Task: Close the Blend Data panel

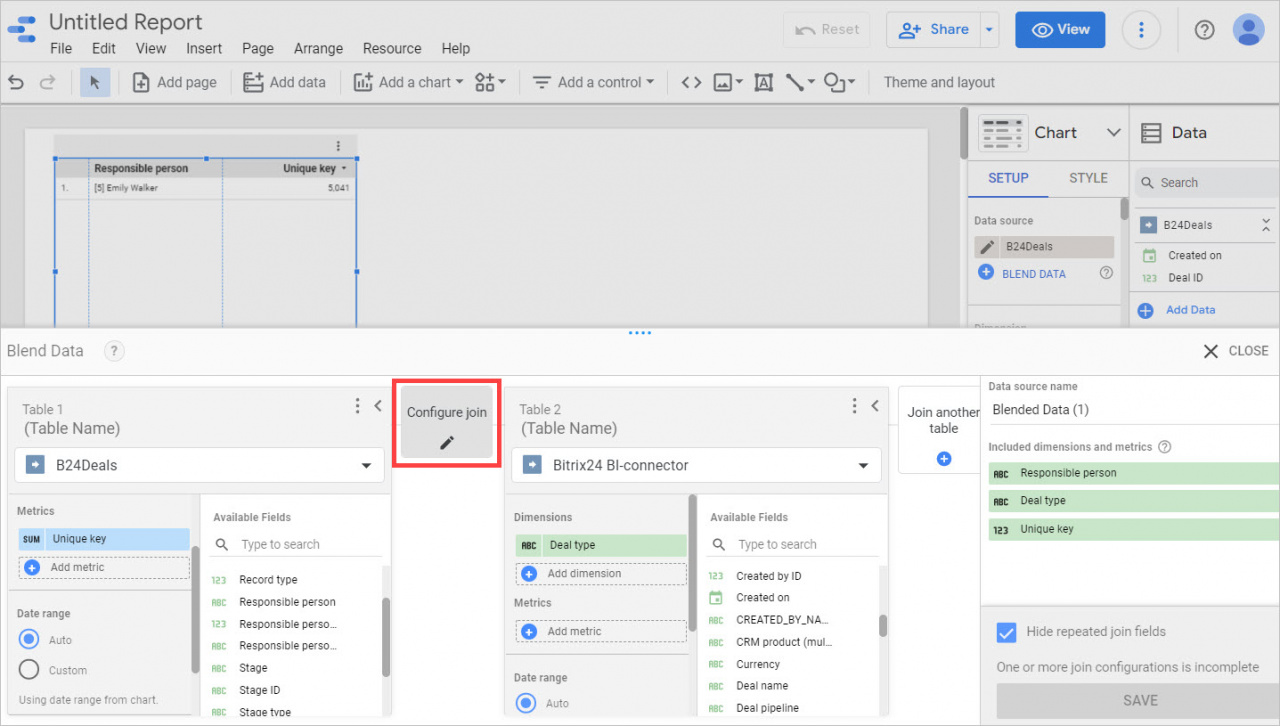Action: (1235, 351)
